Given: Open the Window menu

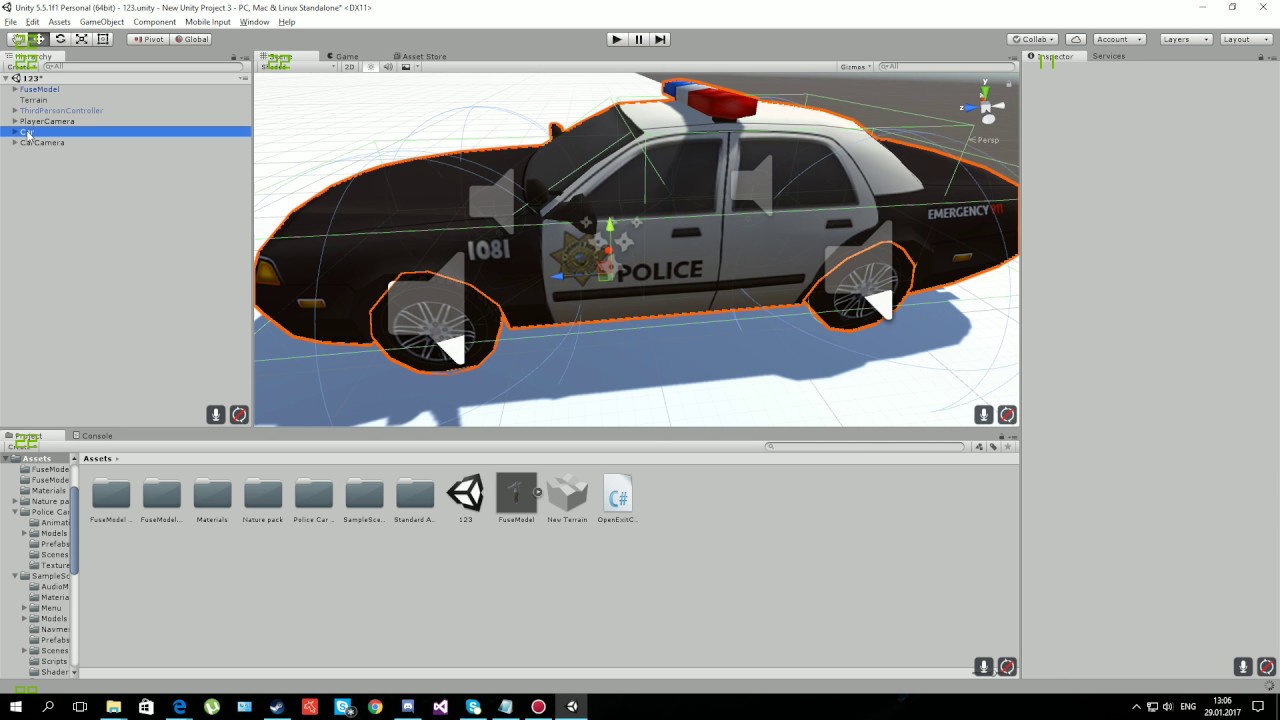Looking at the screenshot, I should (254, 22).
